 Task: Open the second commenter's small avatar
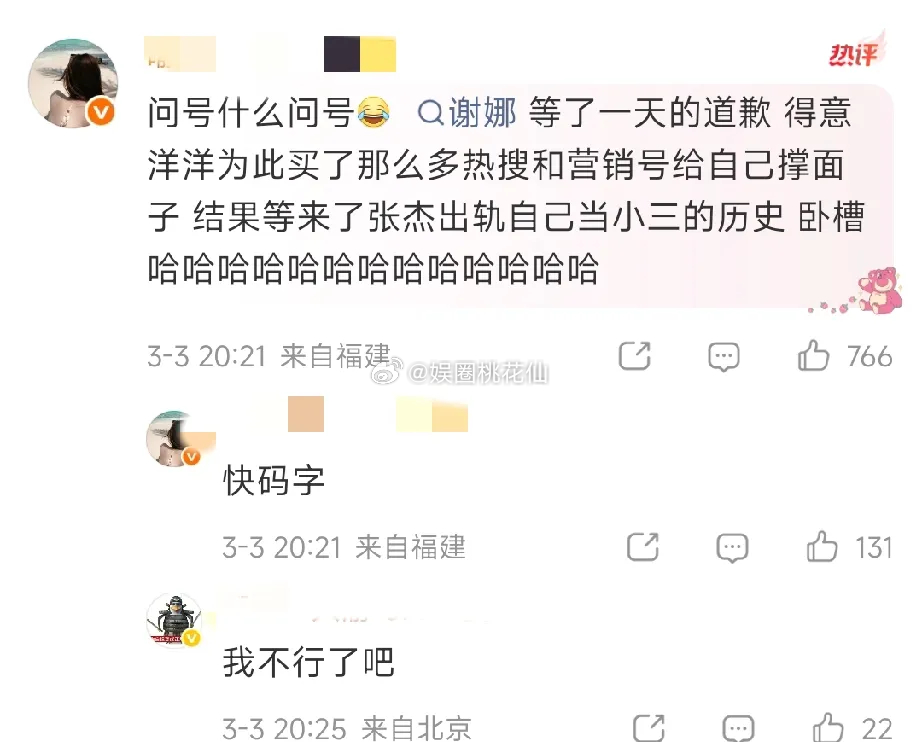[174, 439]
